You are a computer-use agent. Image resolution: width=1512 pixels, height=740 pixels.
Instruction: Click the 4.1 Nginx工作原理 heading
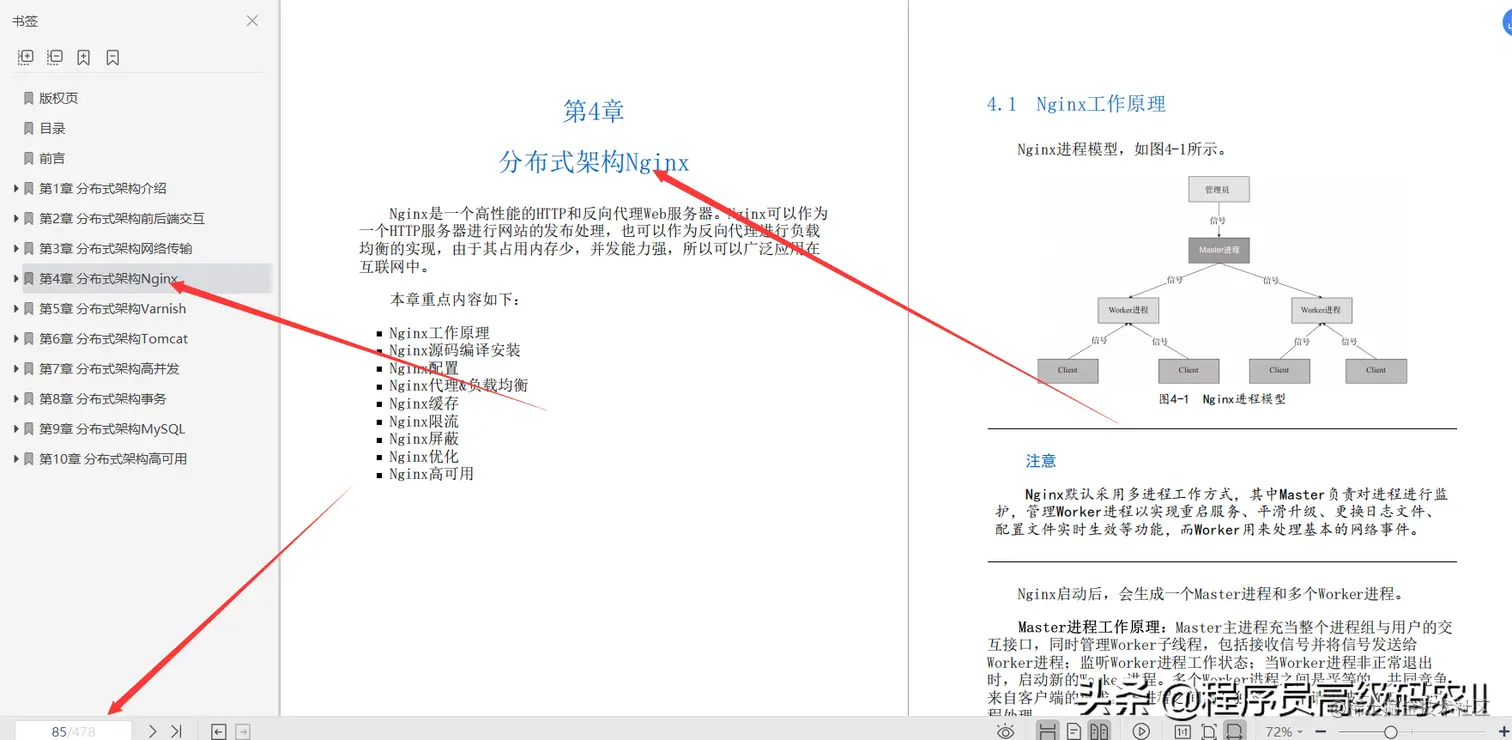[1076, 104]
